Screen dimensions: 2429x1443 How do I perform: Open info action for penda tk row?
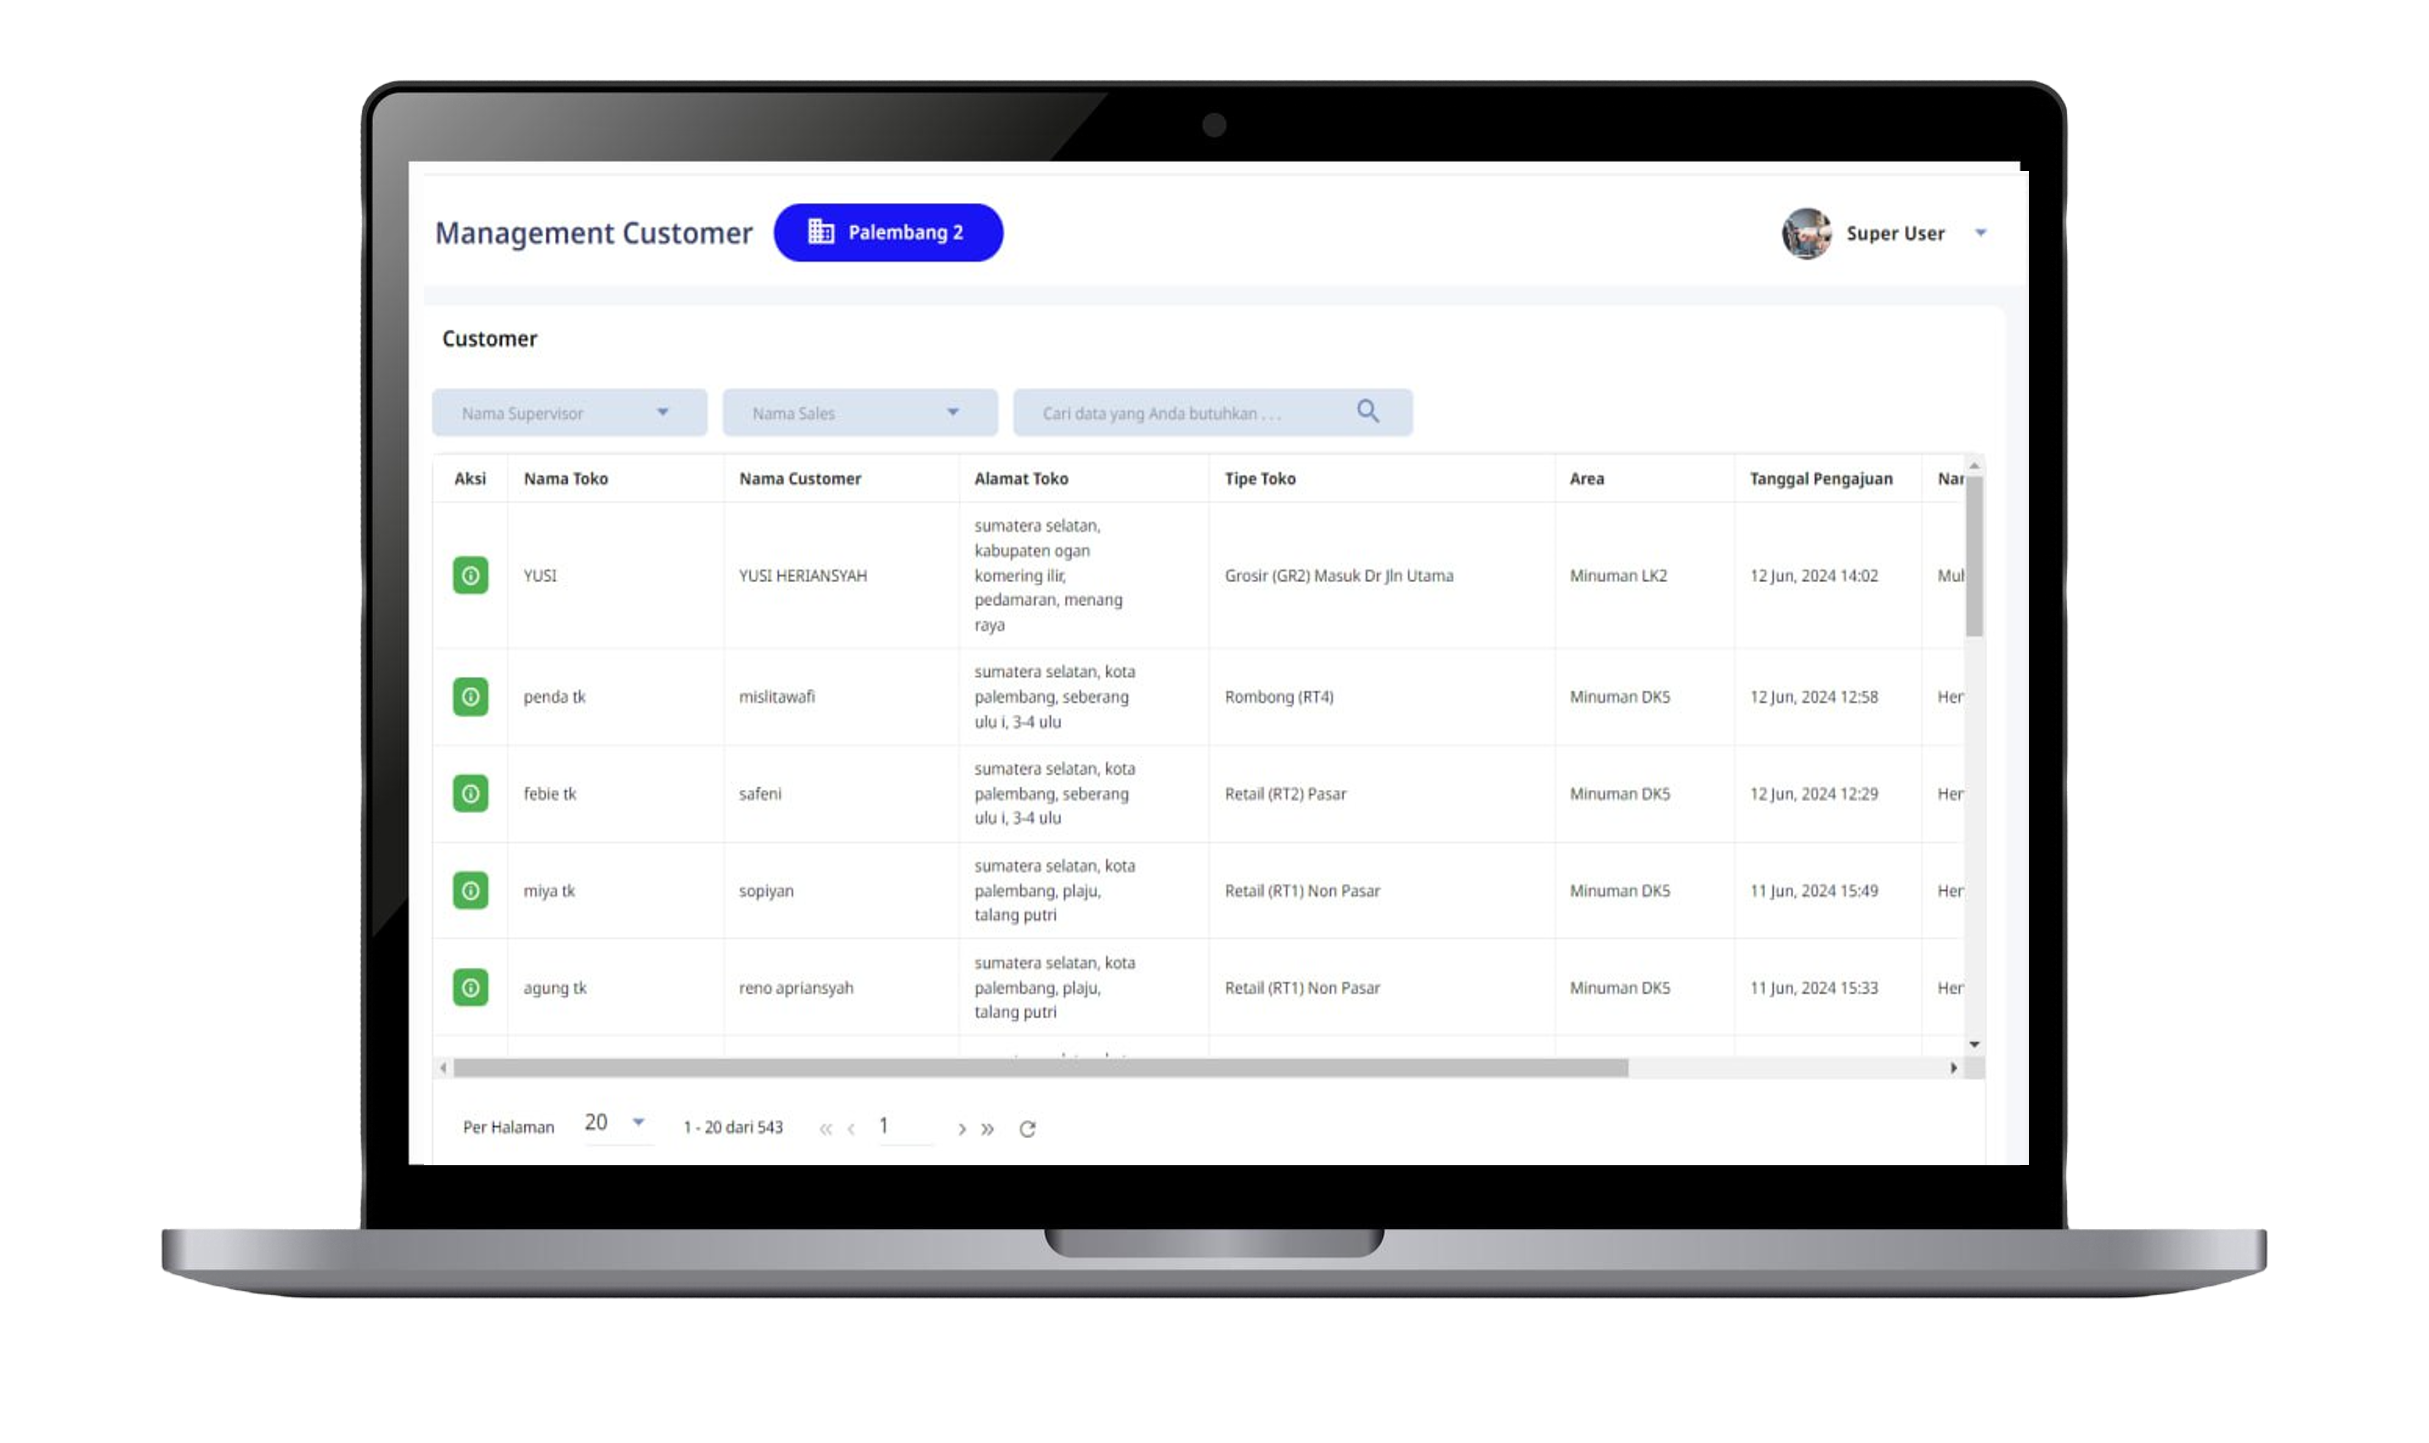pyautogui.click(x=470, y=696)
